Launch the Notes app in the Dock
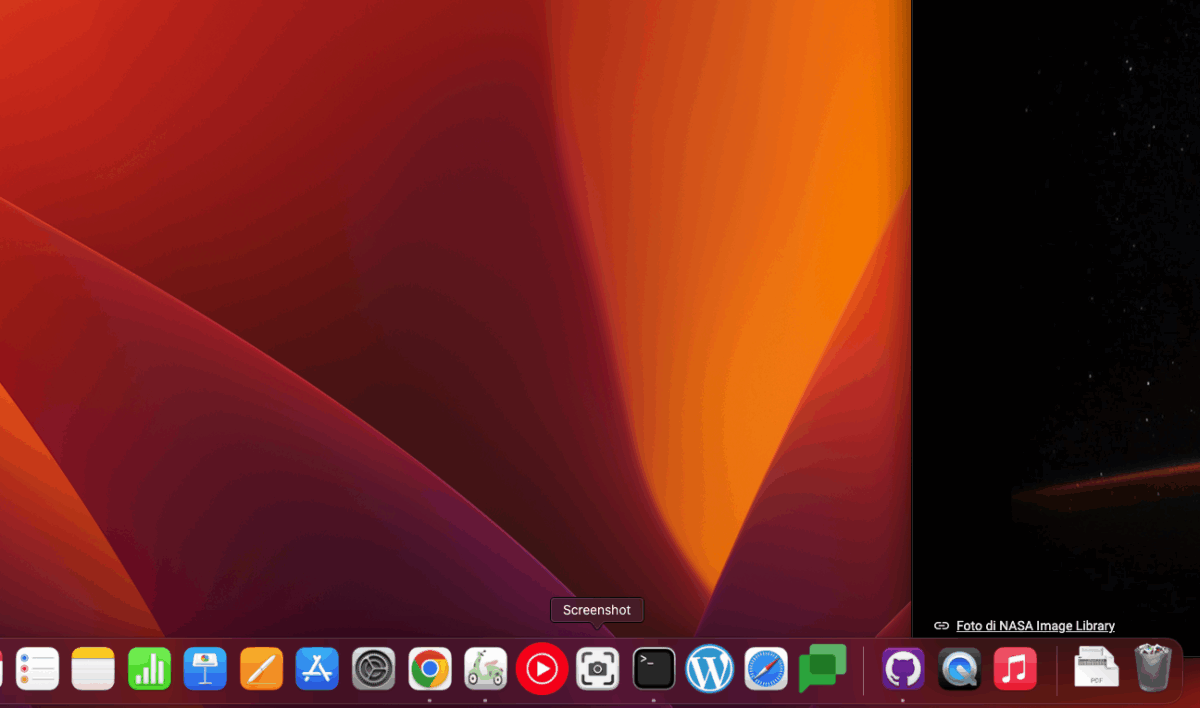The width and height of the screenshot is (1200, 708). 93,669
